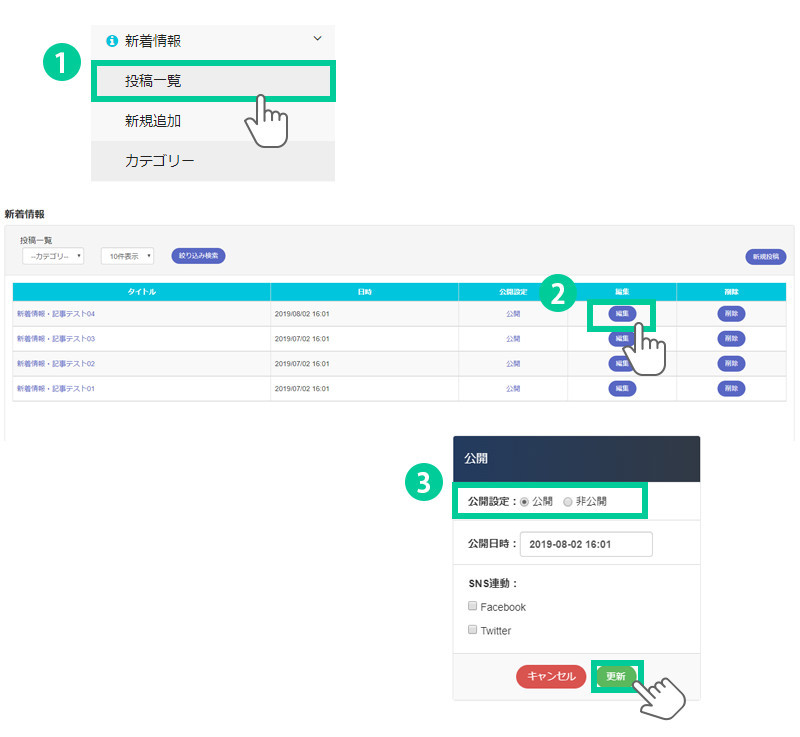Open the 投稿一覧 menu item
Image resolution: width=800 pixels, height=737 pixels.
153,81
